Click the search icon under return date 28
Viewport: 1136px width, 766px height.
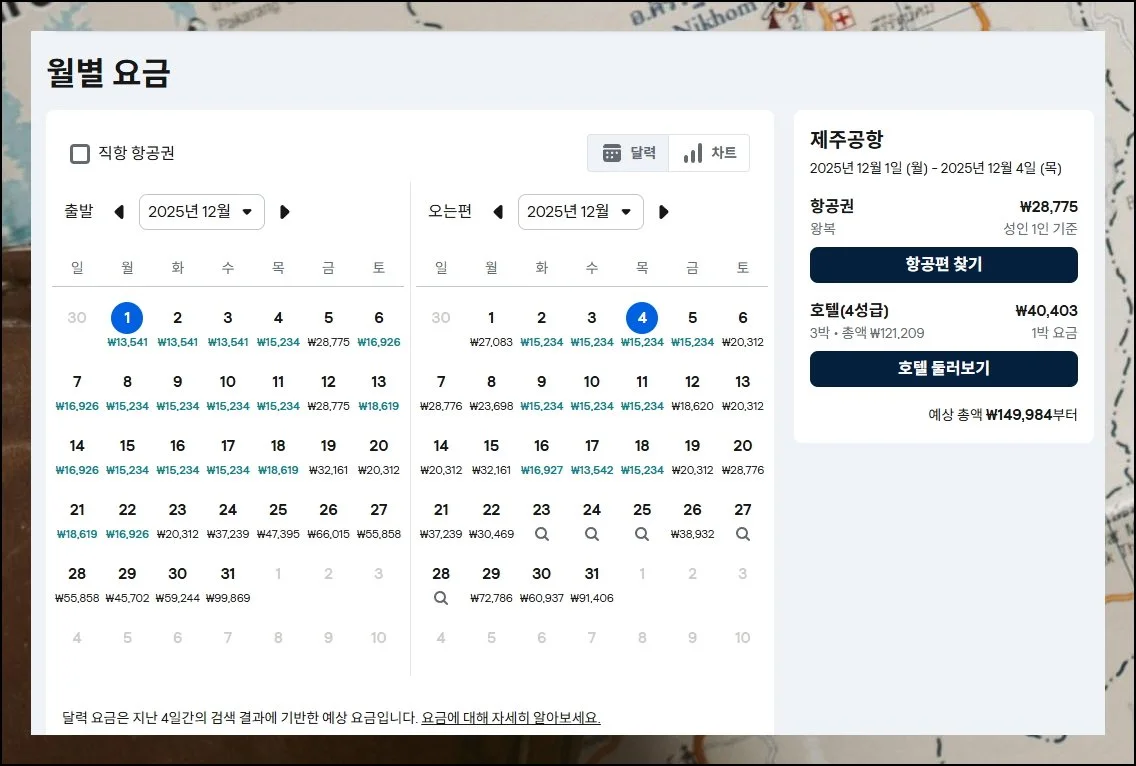point(441,598)
